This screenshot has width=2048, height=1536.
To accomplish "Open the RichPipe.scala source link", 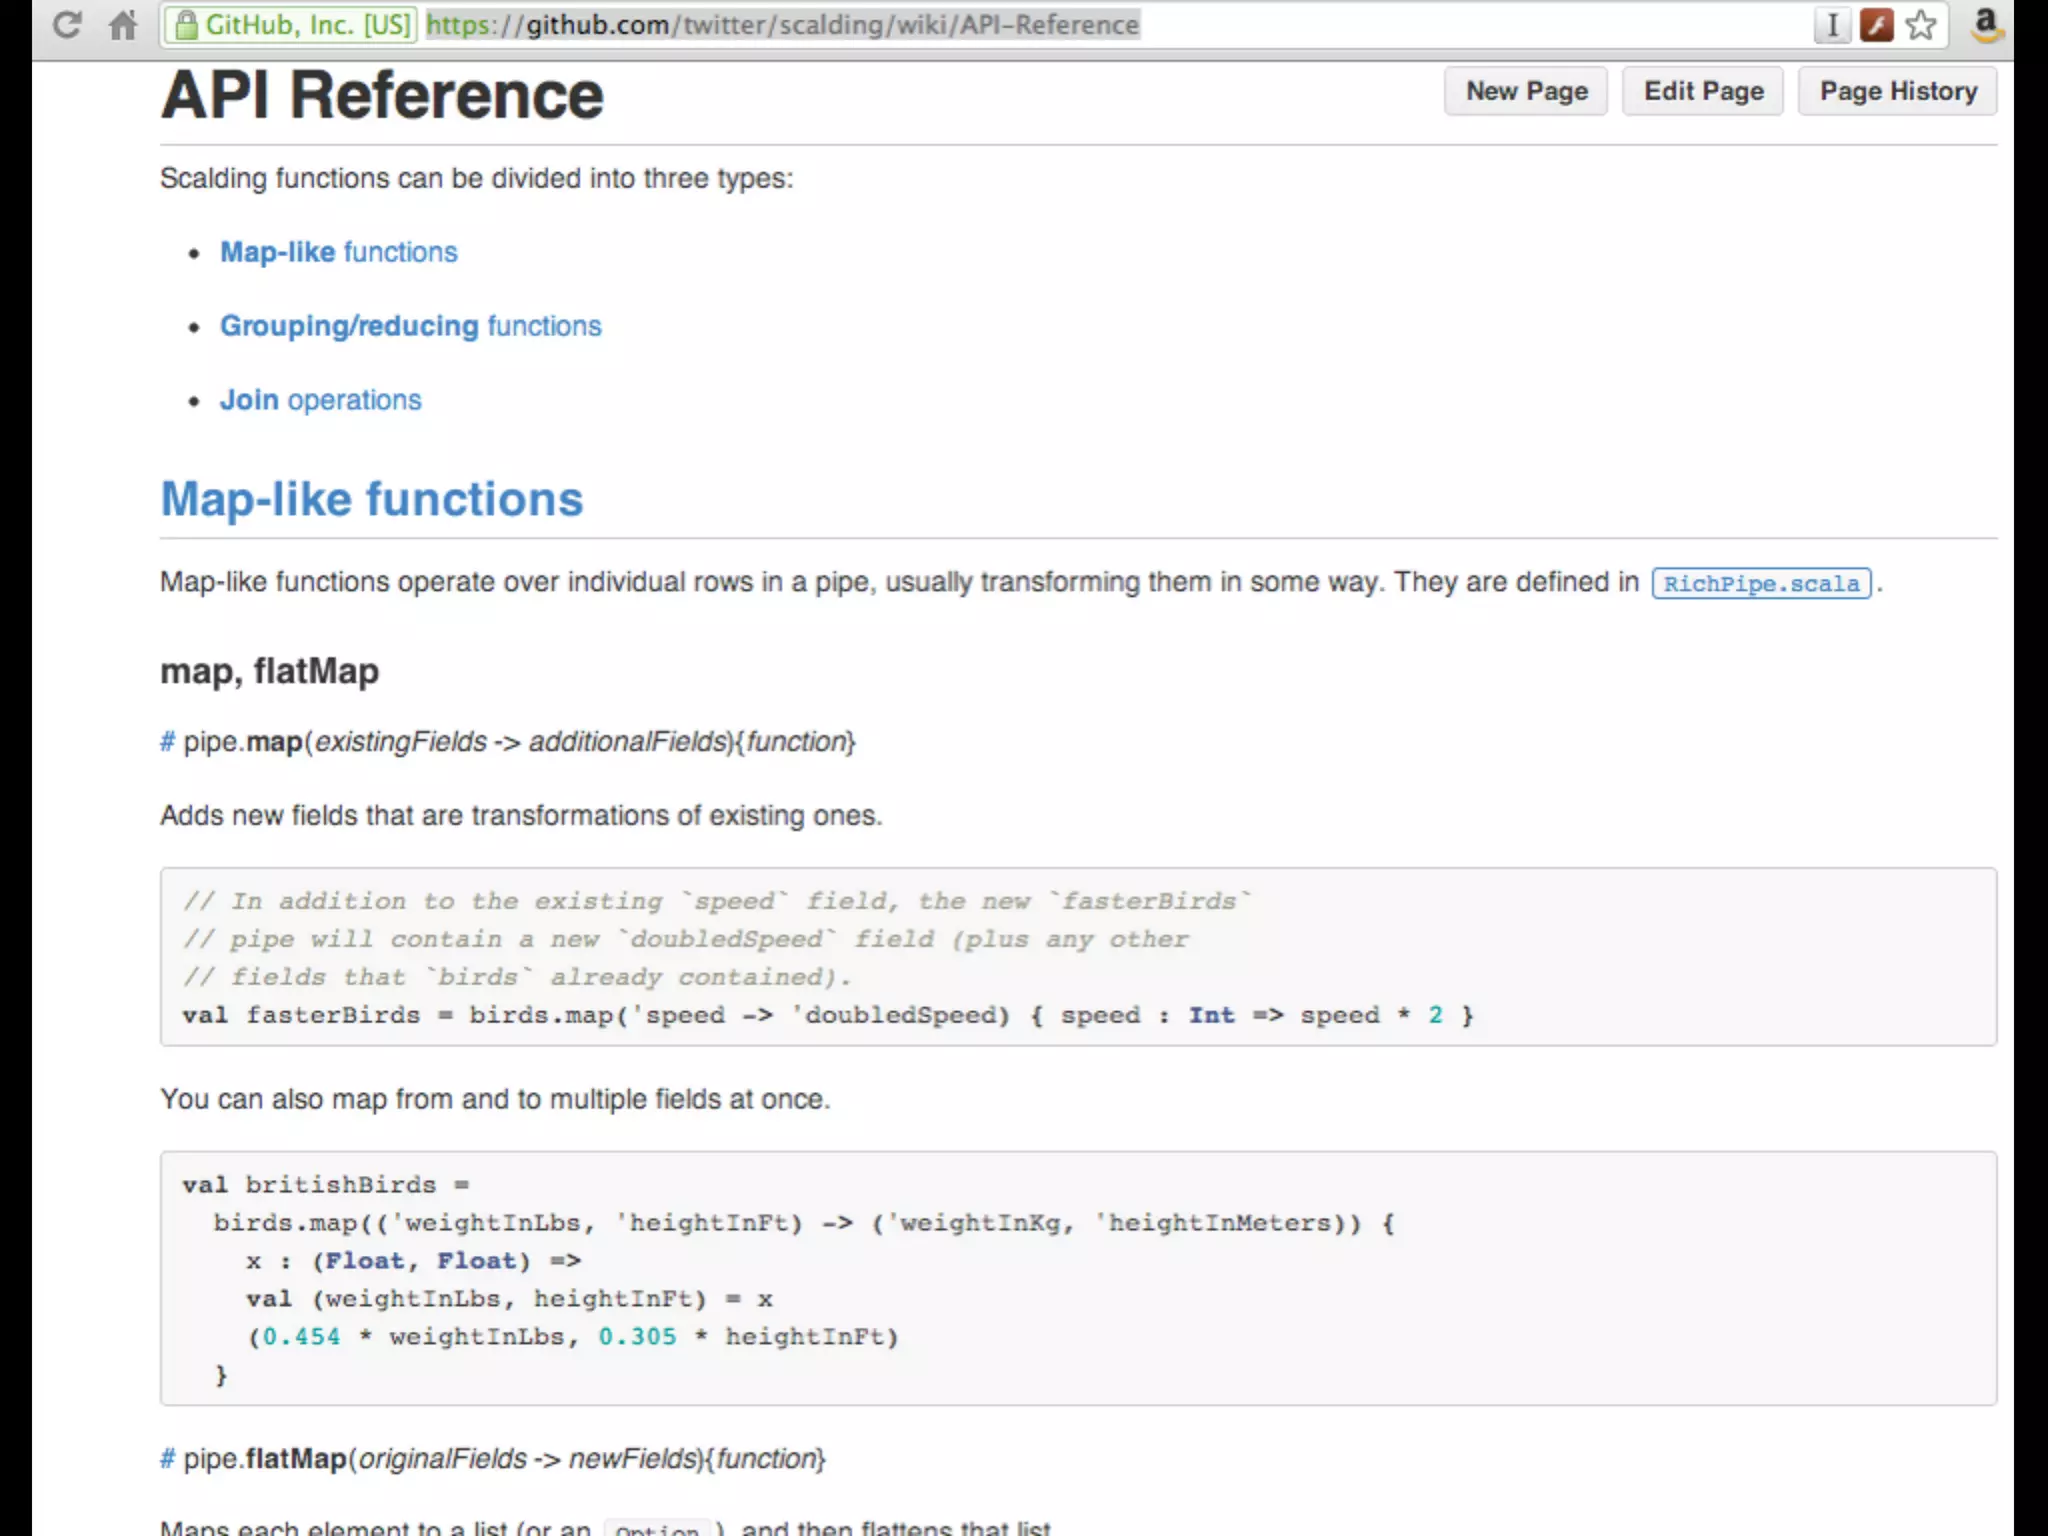I will coord(1761,584).
